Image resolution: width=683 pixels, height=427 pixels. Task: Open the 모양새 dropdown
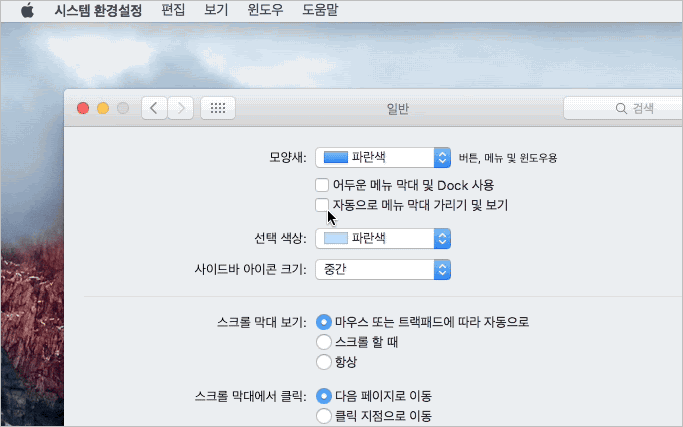383,157
